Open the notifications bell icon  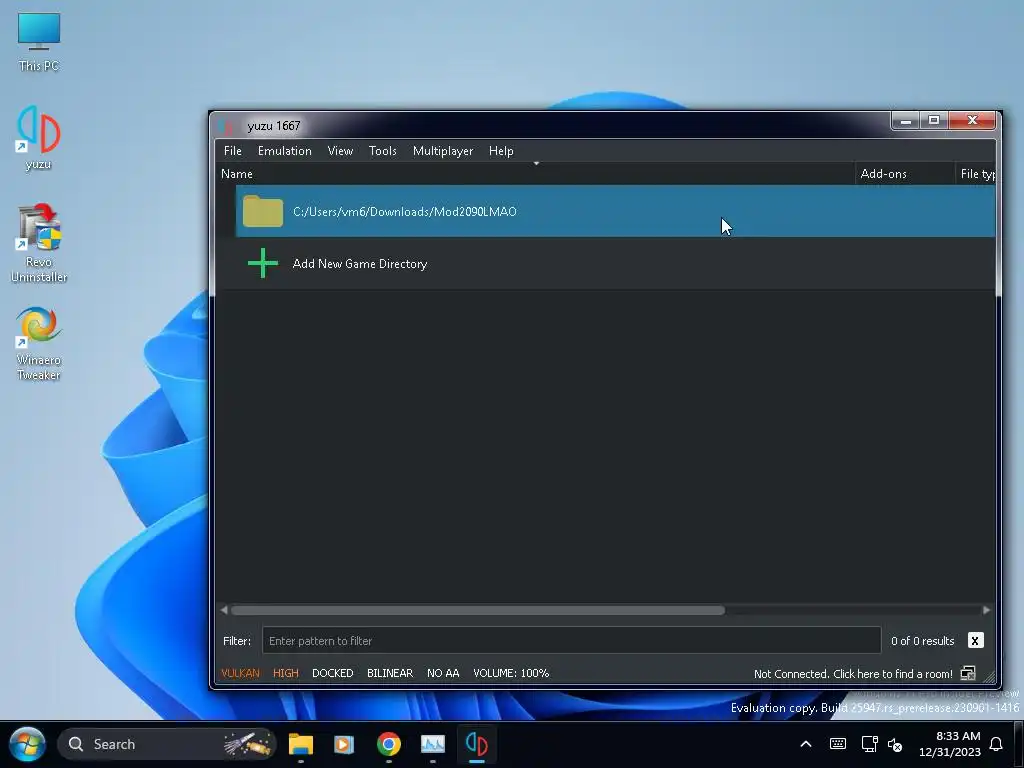click(x=996, y=744)
